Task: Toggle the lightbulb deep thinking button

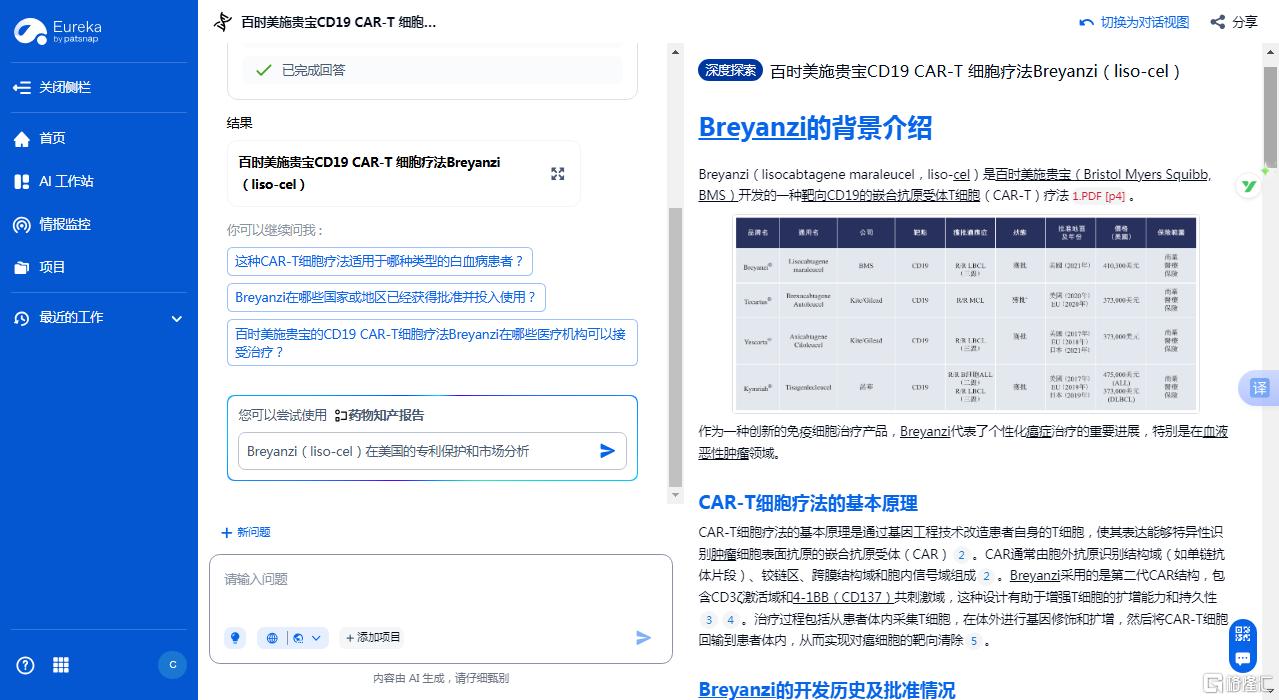Action: pyautogui.click(x=235, y=637)
